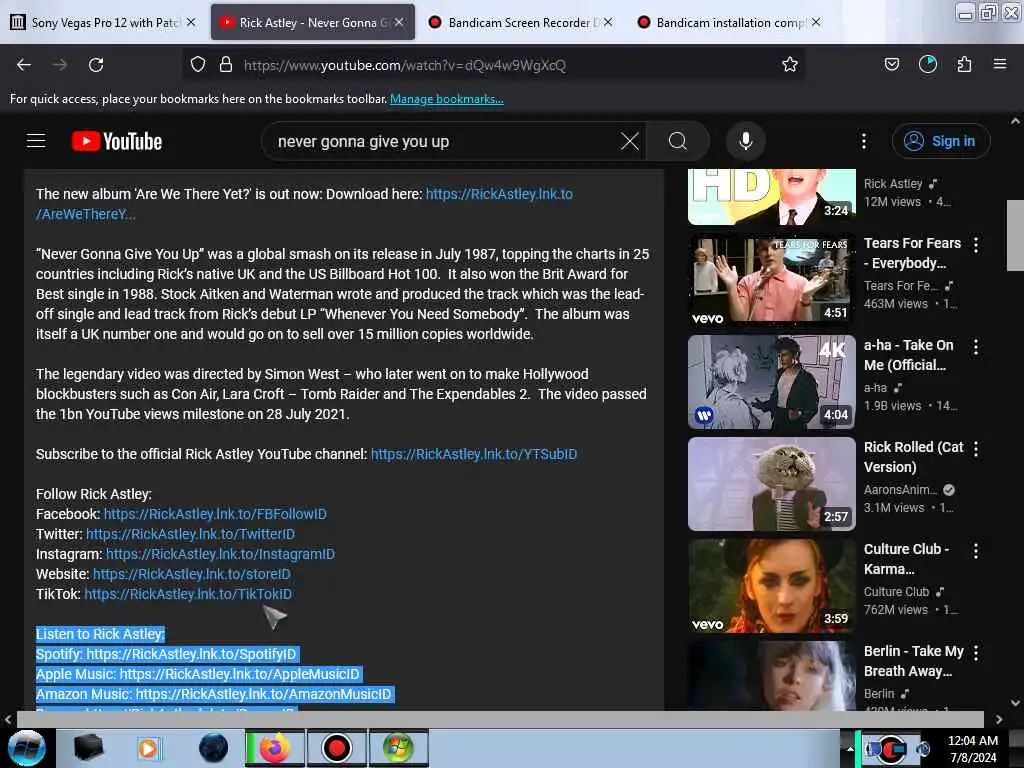Open the FBFollowID Facebook link
The width and height of the screenshot is (1024, 768).
click(215, 514)
